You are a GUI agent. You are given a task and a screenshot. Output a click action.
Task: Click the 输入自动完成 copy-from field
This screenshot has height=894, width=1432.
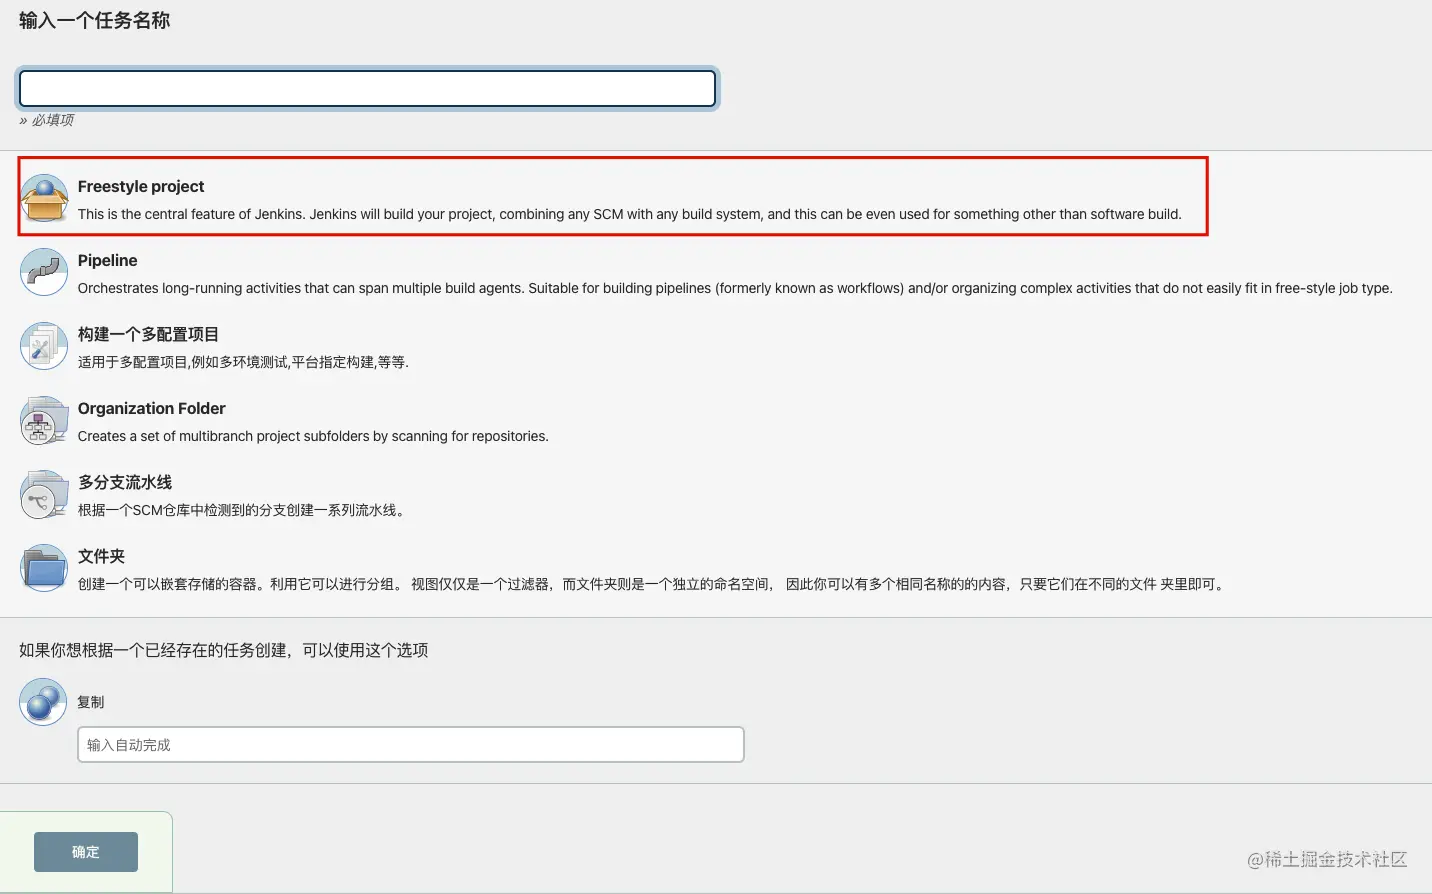411,745
